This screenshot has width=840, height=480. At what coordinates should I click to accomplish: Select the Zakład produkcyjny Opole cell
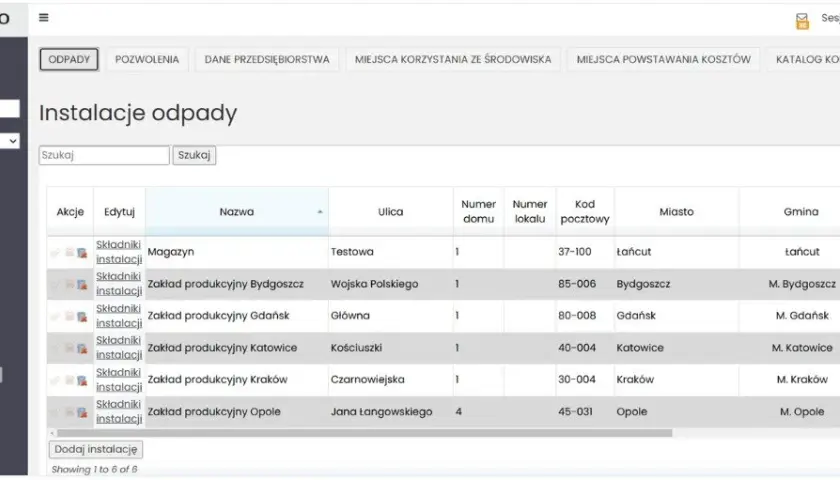237,411
